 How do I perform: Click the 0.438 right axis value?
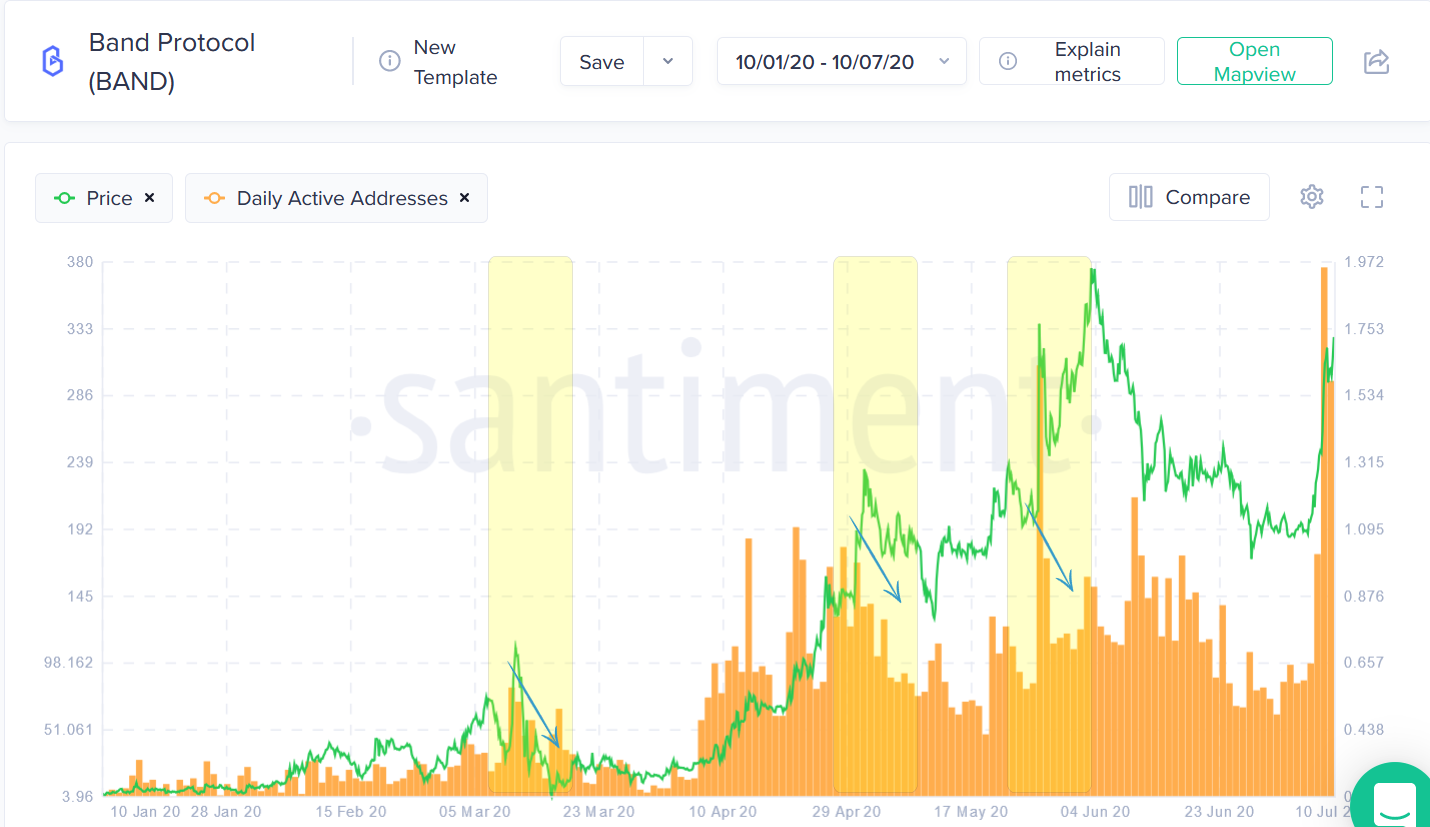[1364, 729]
